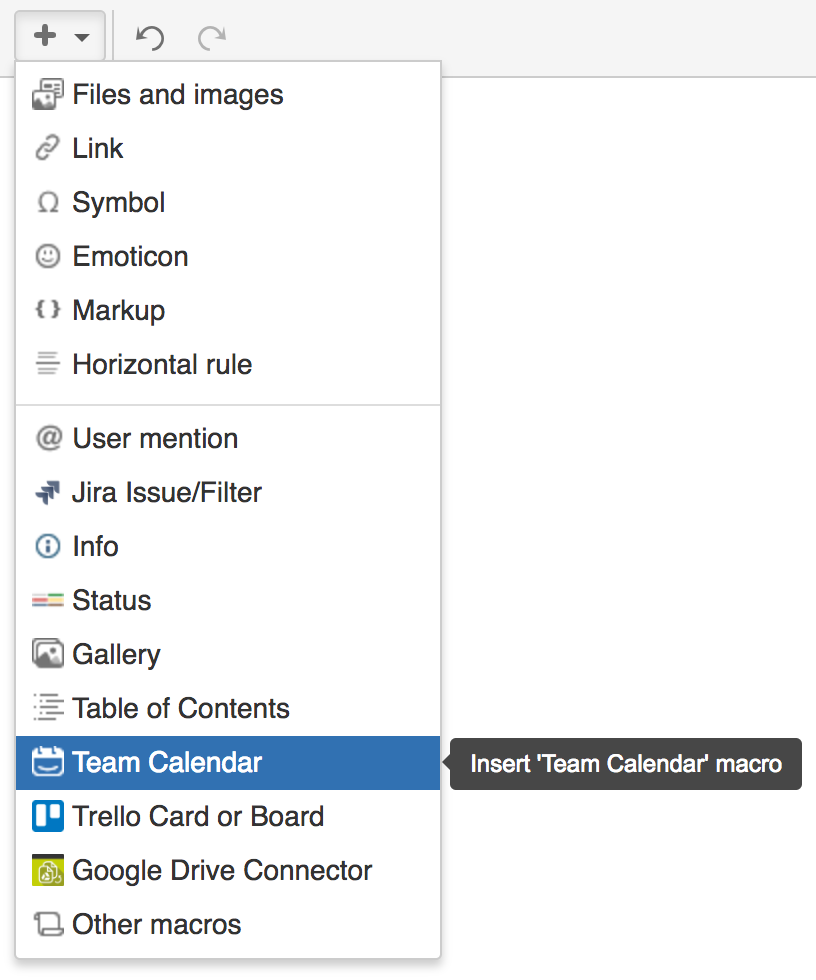Click the curly braces Markup icon
The image size is (816, 980).
(x=48, y=310)
